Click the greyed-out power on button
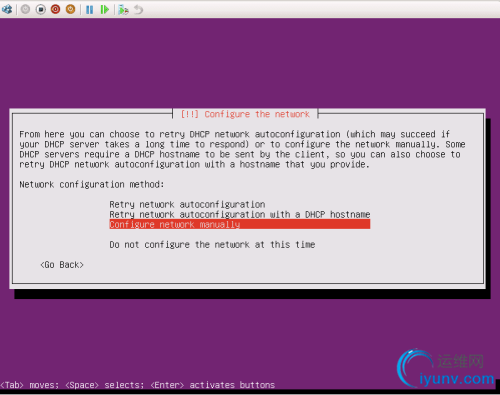500x395 pixels. pos(25,9)
